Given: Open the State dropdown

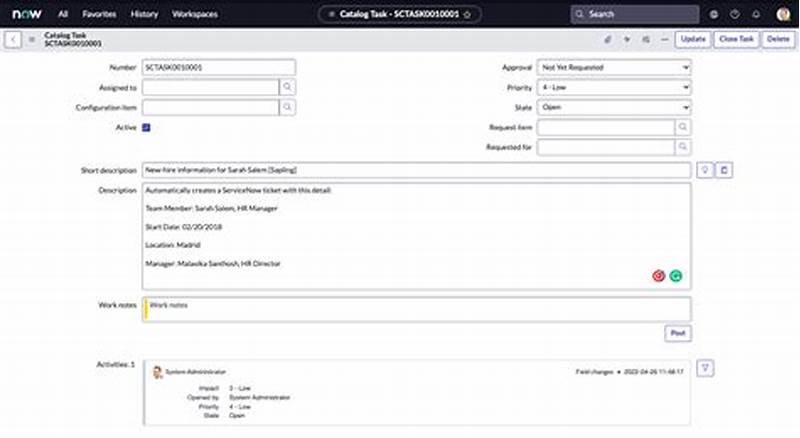Looking at the screenshot, I should [x=614, y=107].
